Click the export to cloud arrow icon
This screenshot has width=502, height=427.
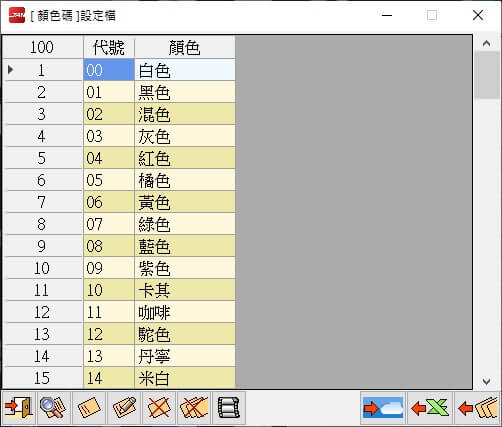(x=383, y=407)
